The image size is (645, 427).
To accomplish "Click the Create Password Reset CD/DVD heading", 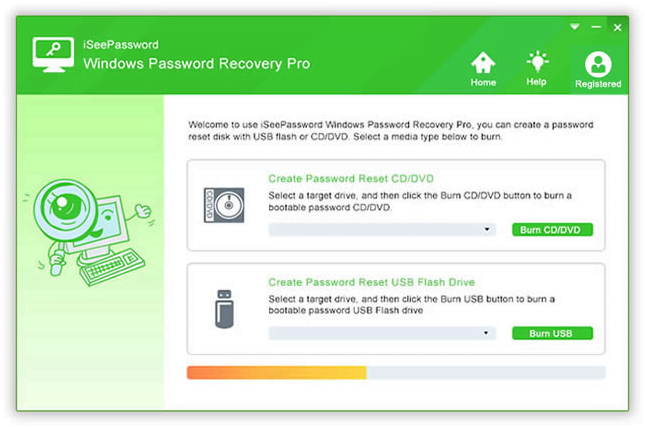I will (351, 179).
